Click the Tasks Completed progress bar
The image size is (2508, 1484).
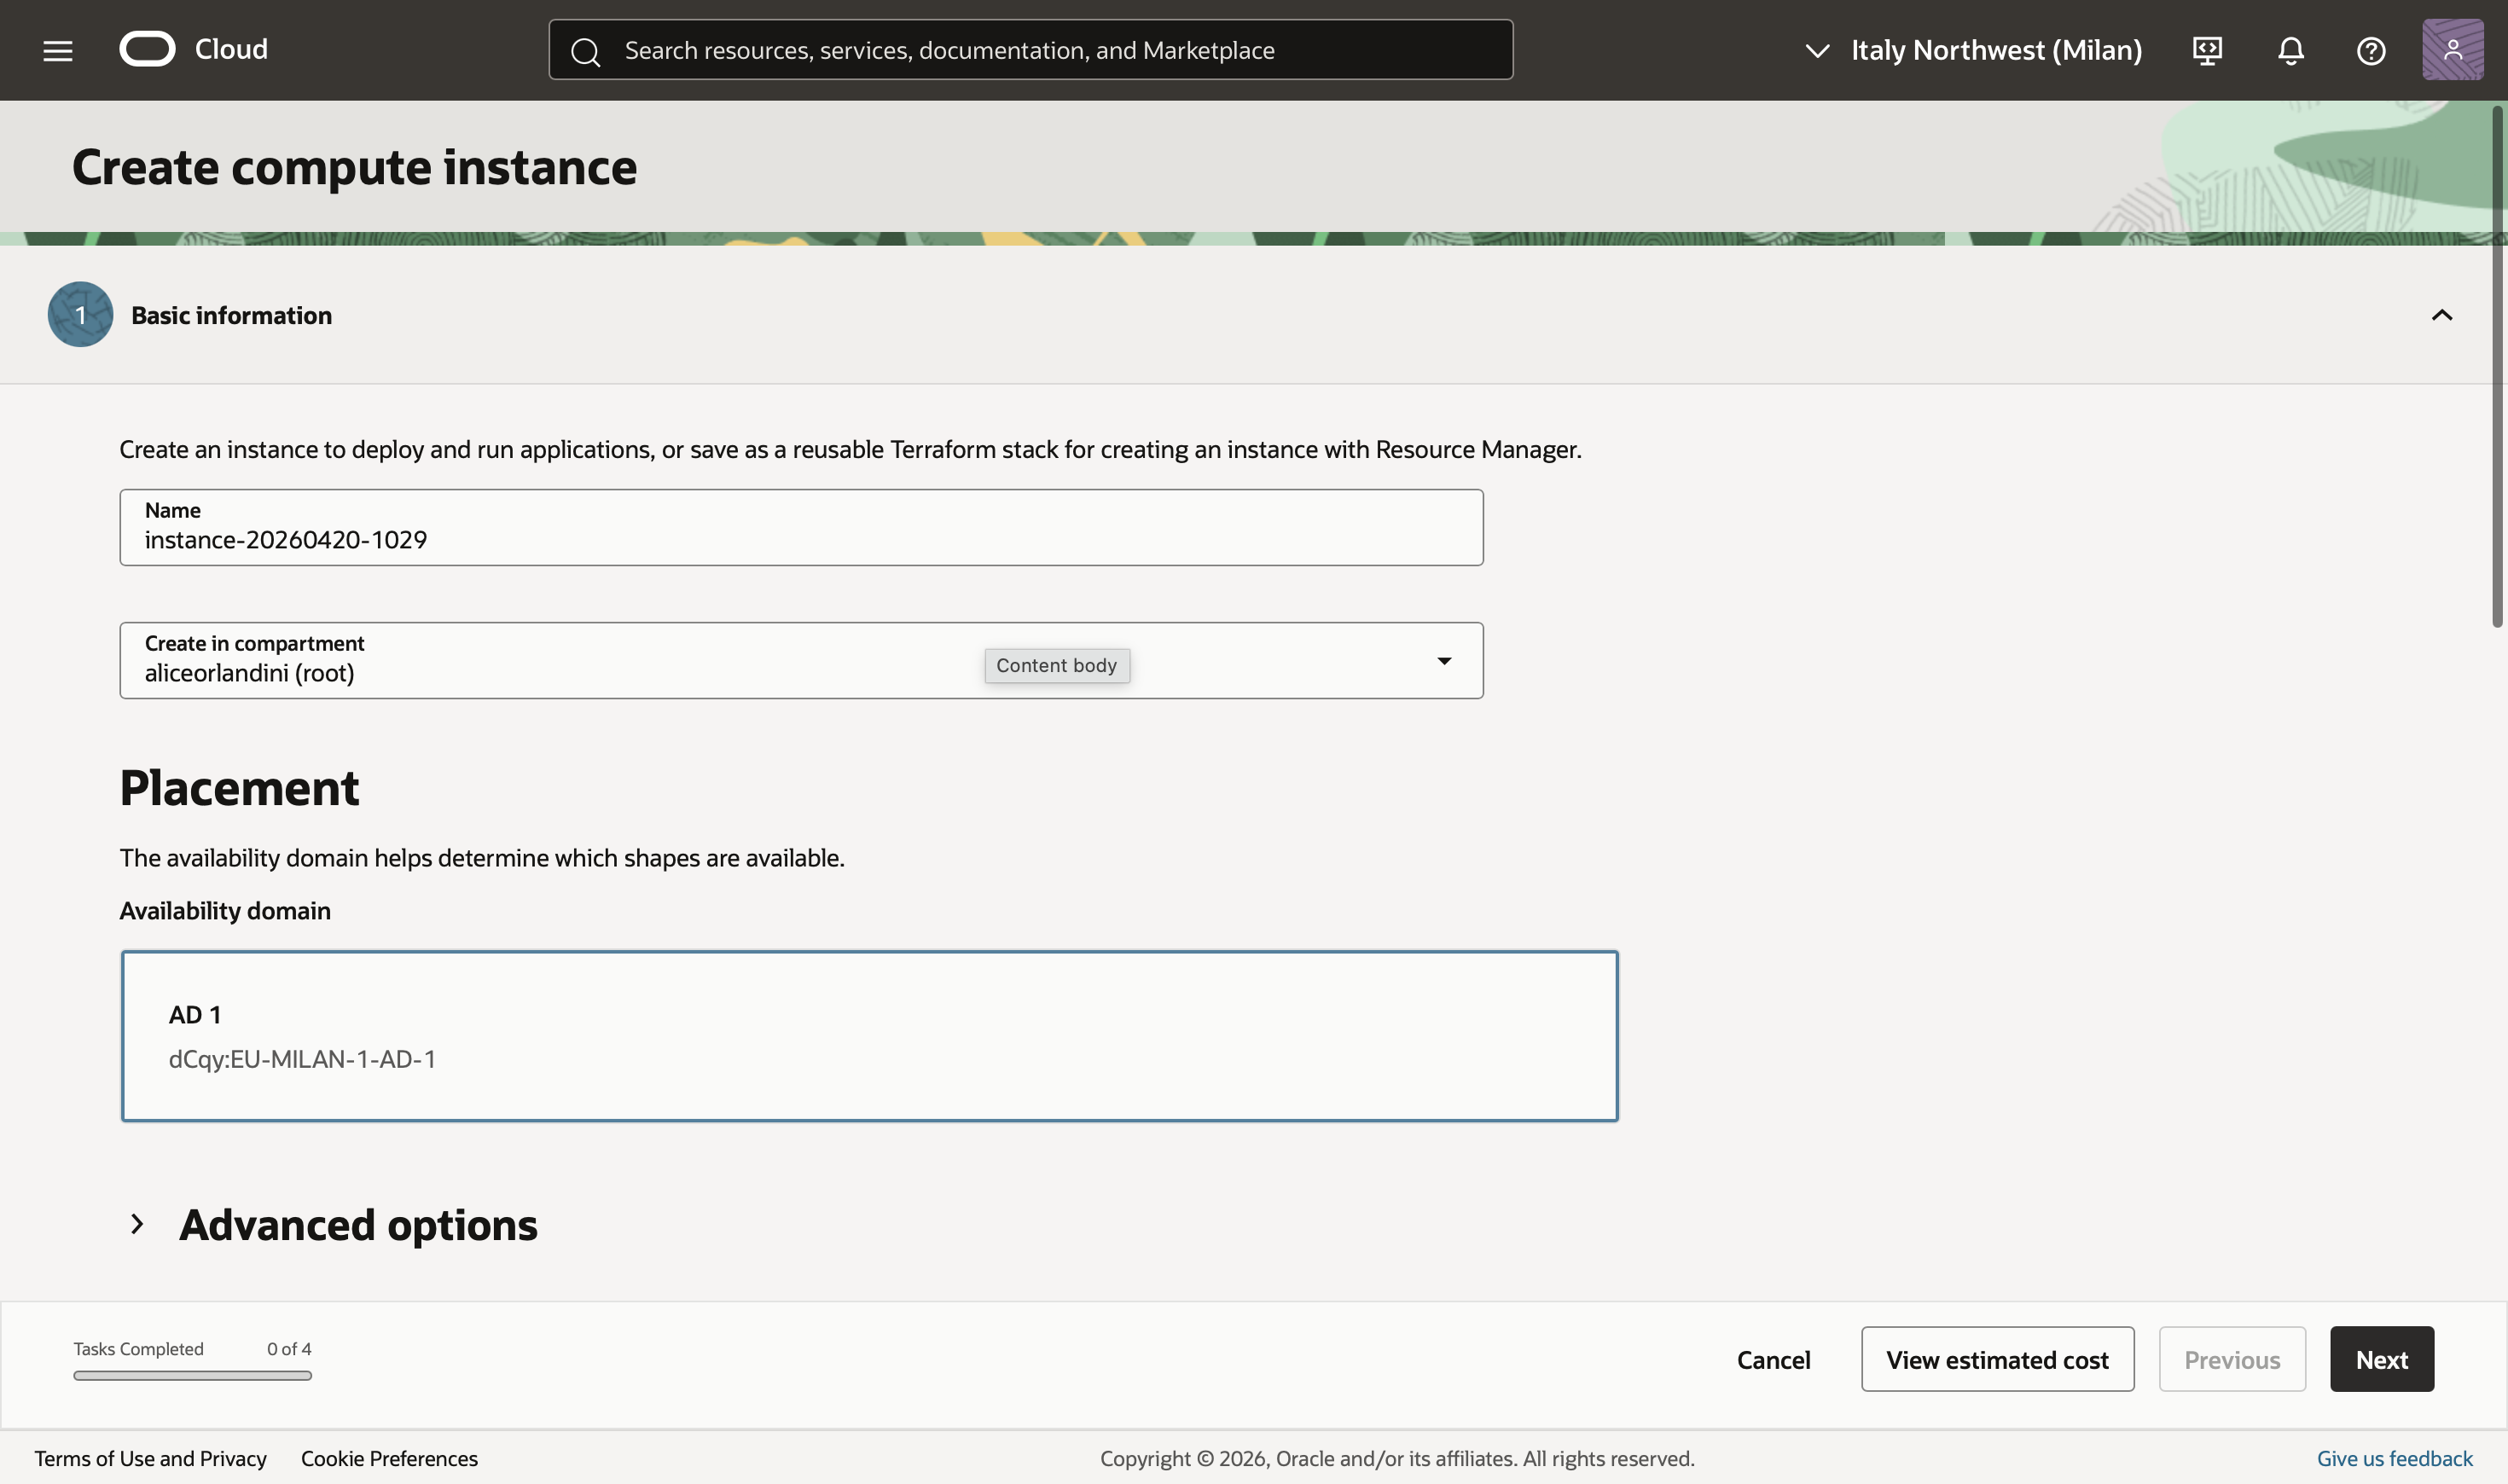pyautogui.click(x=192, y=1376)
